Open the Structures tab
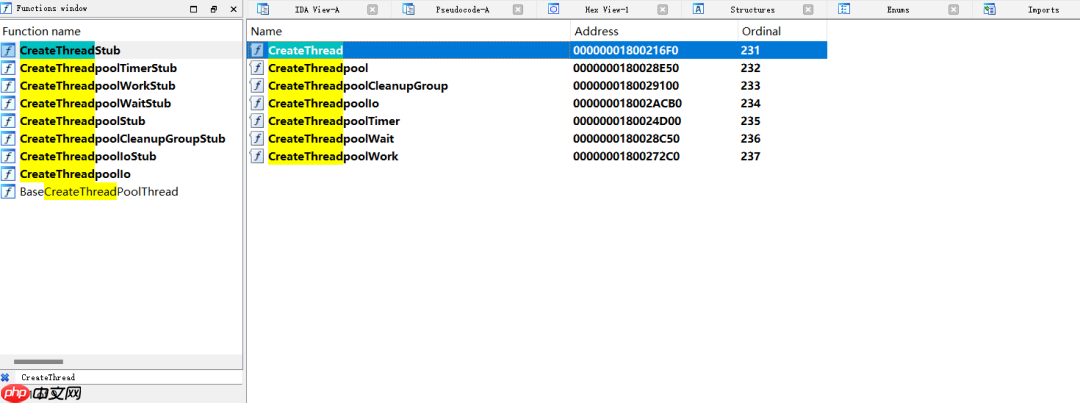Viewport: 1080px width, 403px height. (753, 10)
